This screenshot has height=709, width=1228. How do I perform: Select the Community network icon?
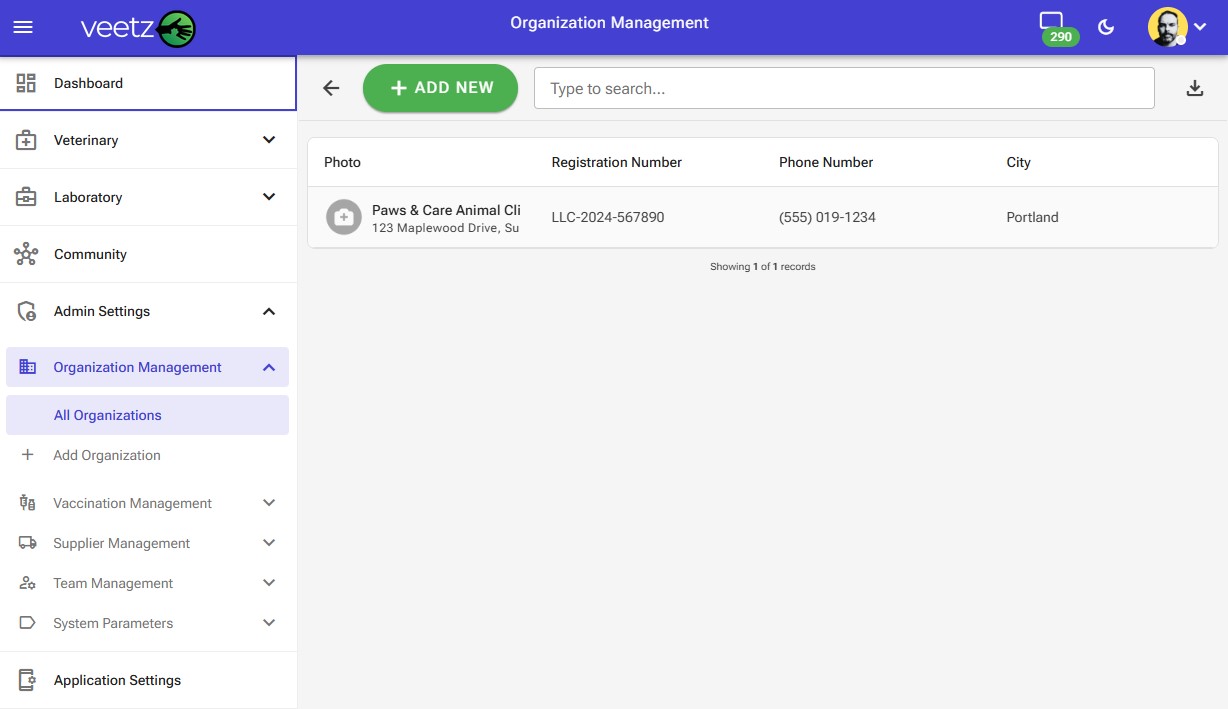pos(28,254)
